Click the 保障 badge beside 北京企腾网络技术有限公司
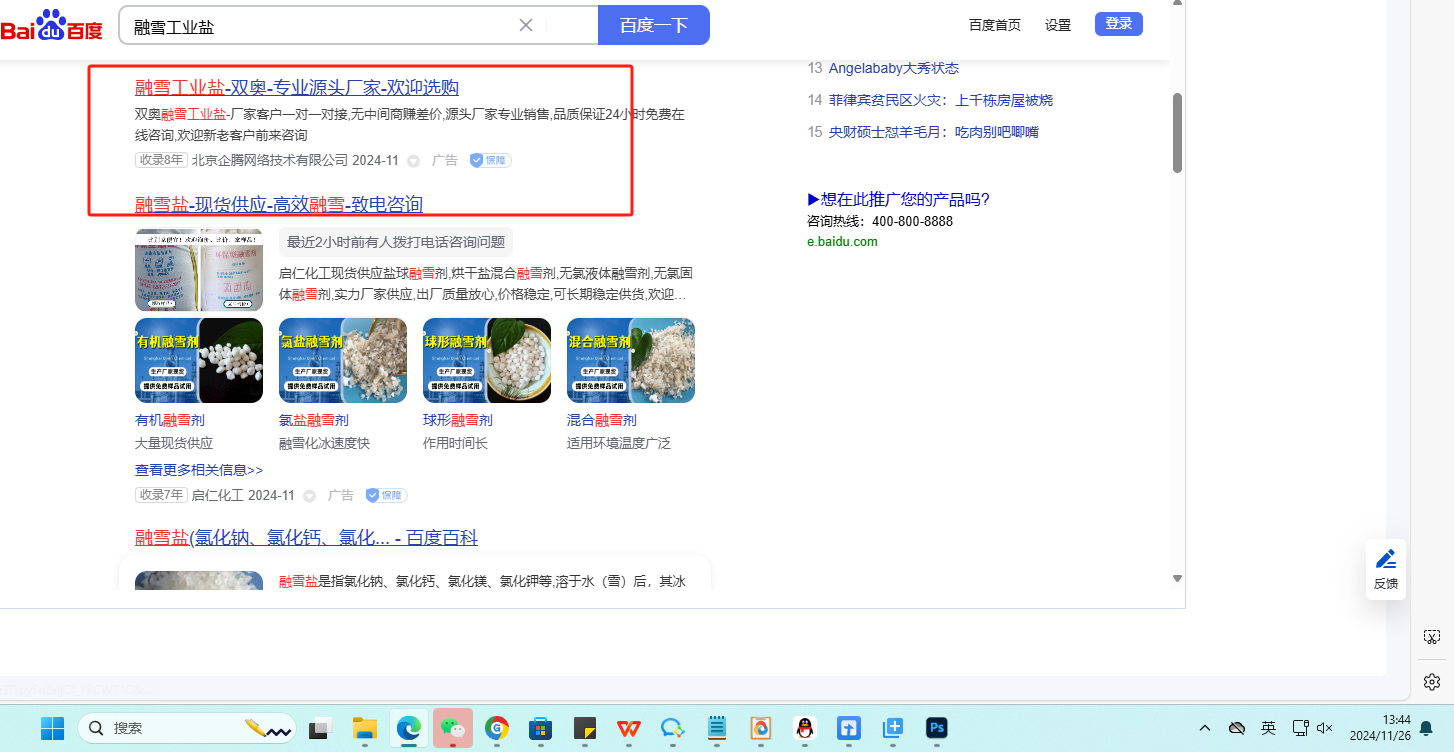Viewport: 1454px width, 752px height. [490, 160]
